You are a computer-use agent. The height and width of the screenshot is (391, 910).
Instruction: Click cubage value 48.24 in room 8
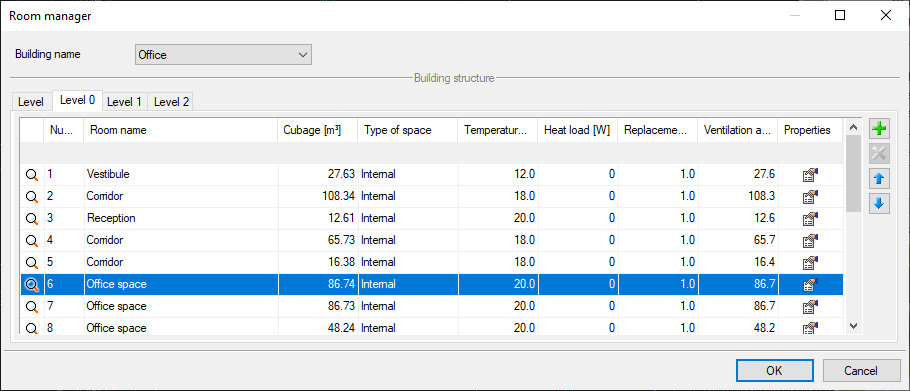click(341, 328)
